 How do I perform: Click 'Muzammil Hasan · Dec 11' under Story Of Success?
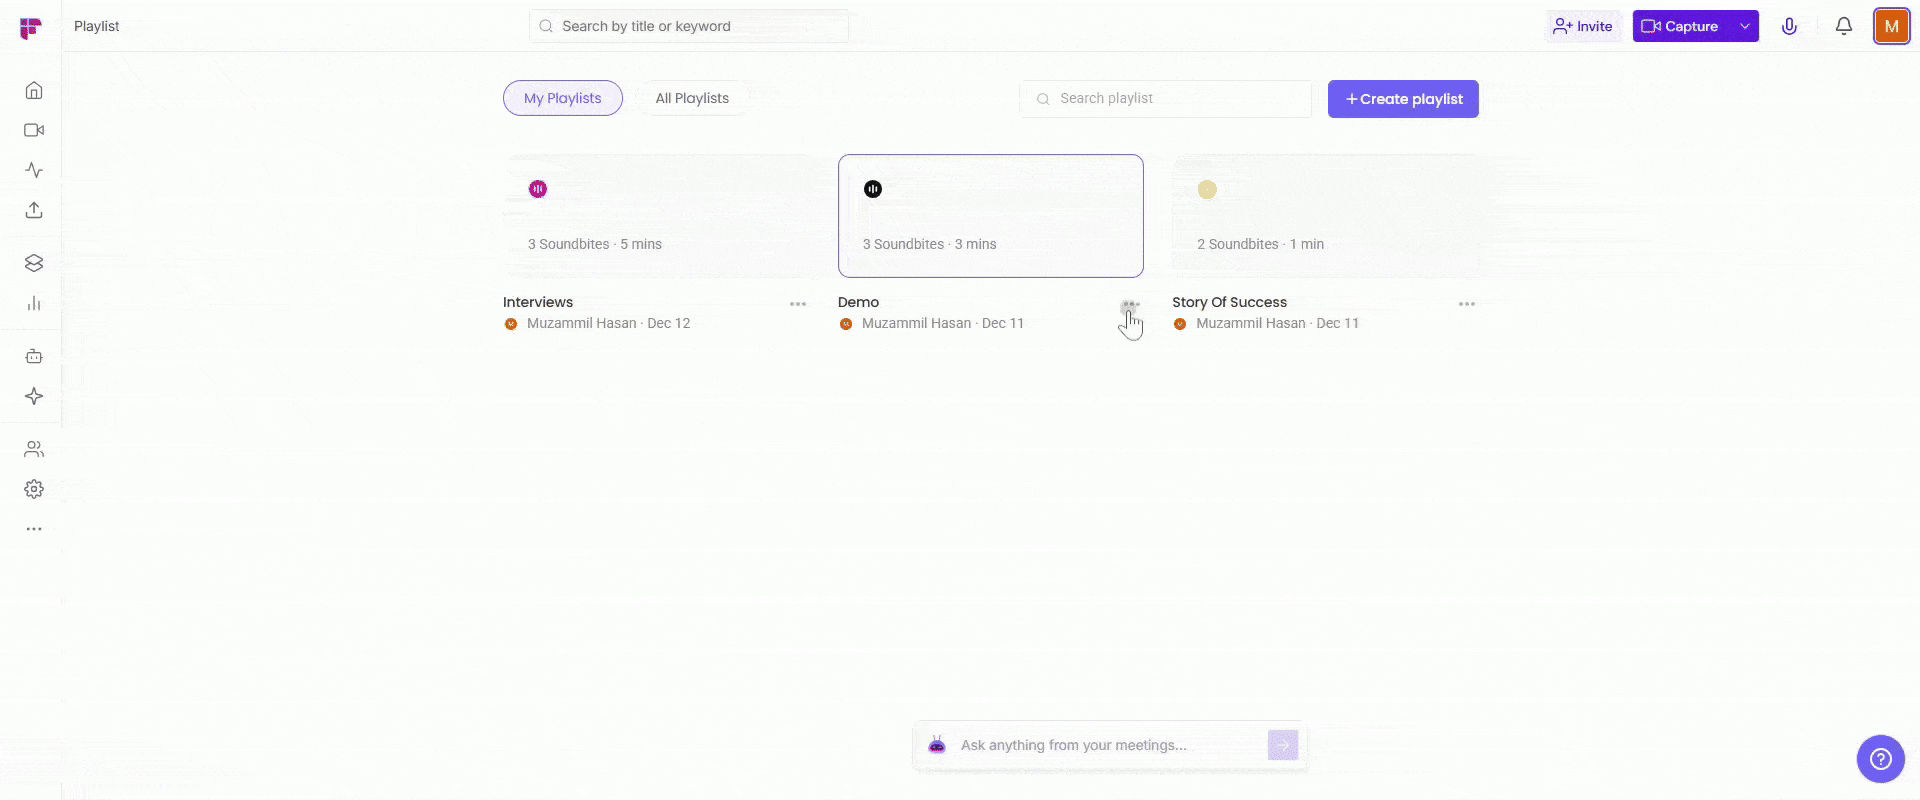tap(1277, 323)
